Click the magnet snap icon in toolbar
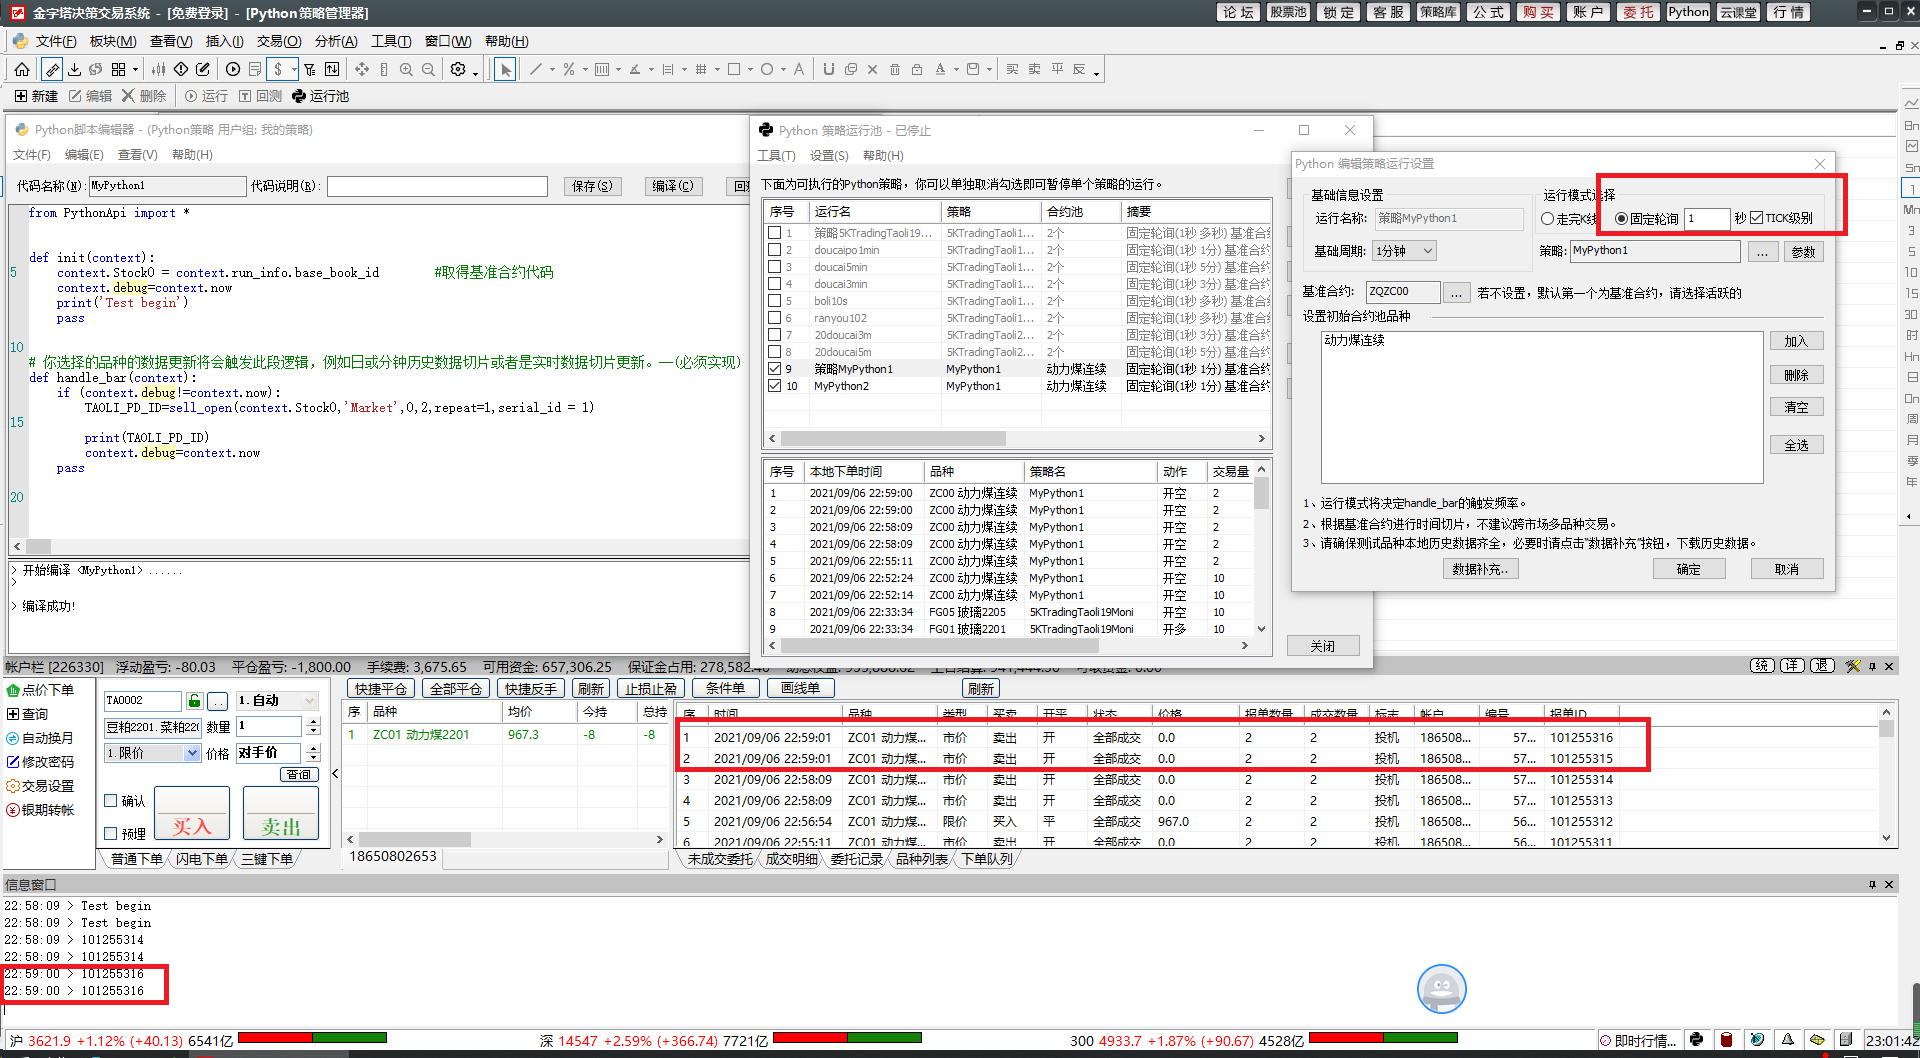The image size is (1920, 1058). pos(828,69)
